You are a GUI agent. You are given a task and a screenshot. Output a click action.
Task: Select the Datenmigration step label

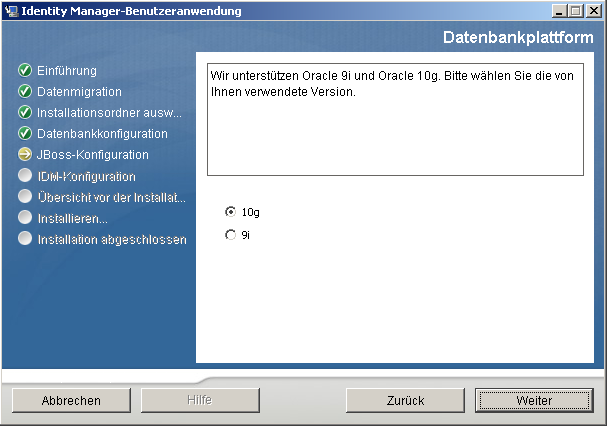79,92
